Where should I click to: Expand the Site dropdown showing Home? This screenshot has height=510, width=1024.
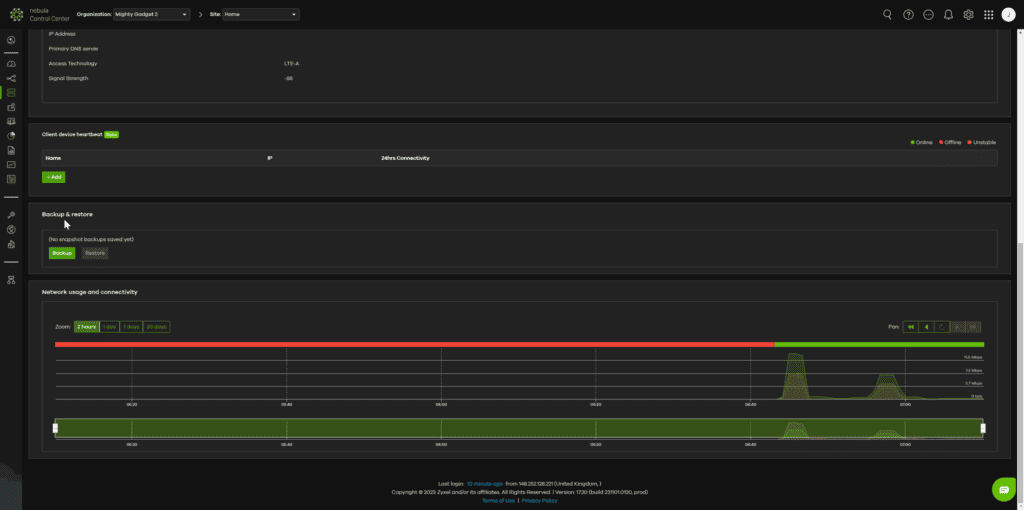tap(260, 15)
